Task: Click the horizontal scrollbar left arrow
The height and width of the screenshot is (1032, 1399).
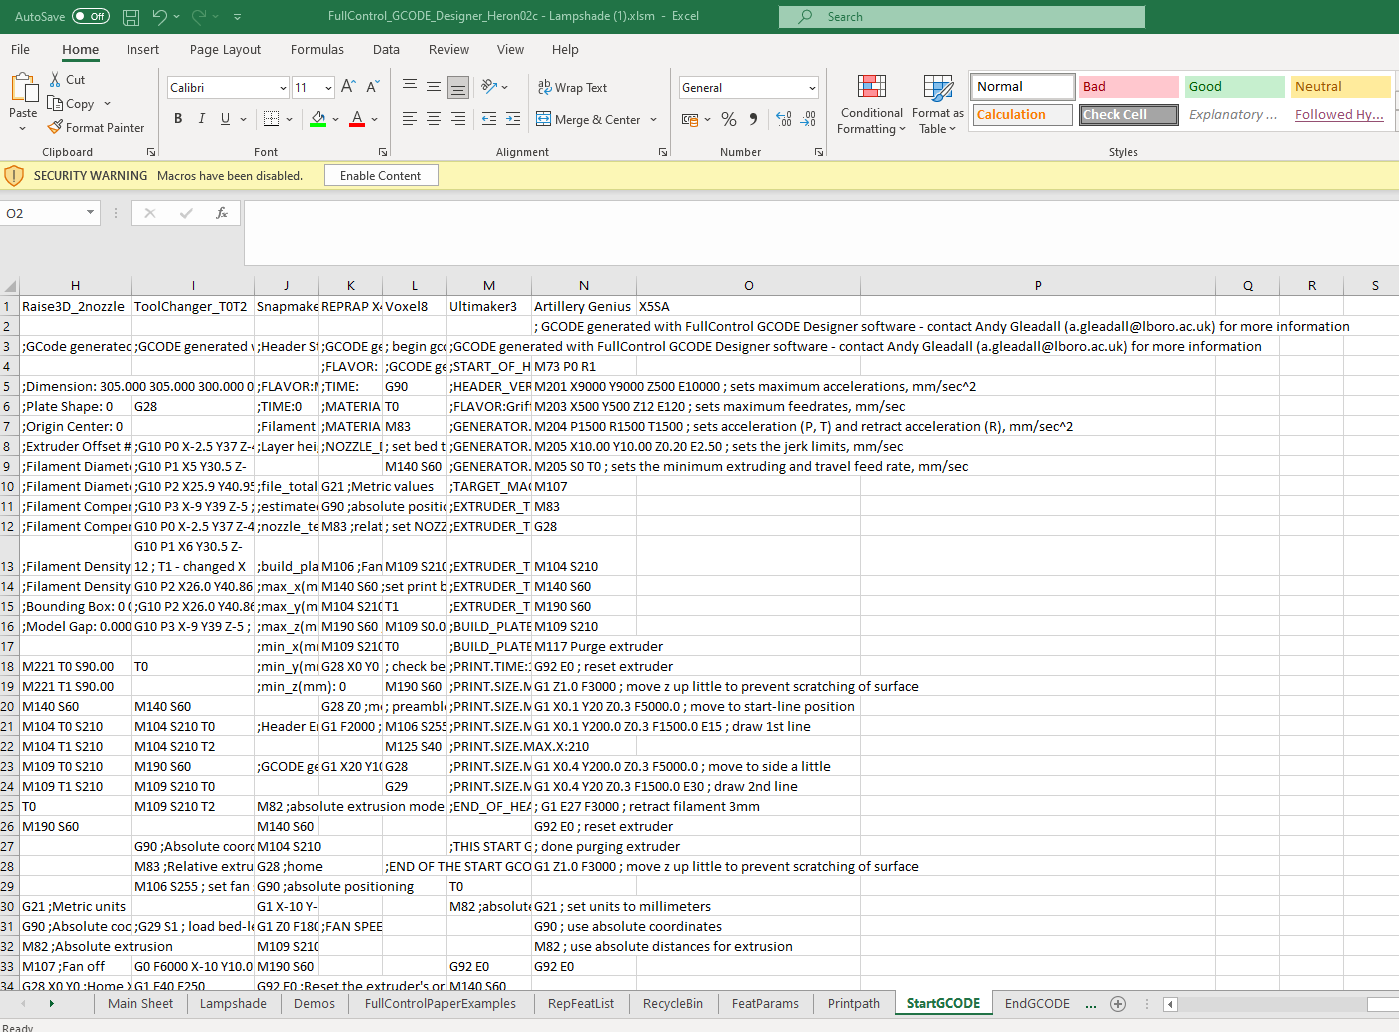Action: [1170, 1004]
